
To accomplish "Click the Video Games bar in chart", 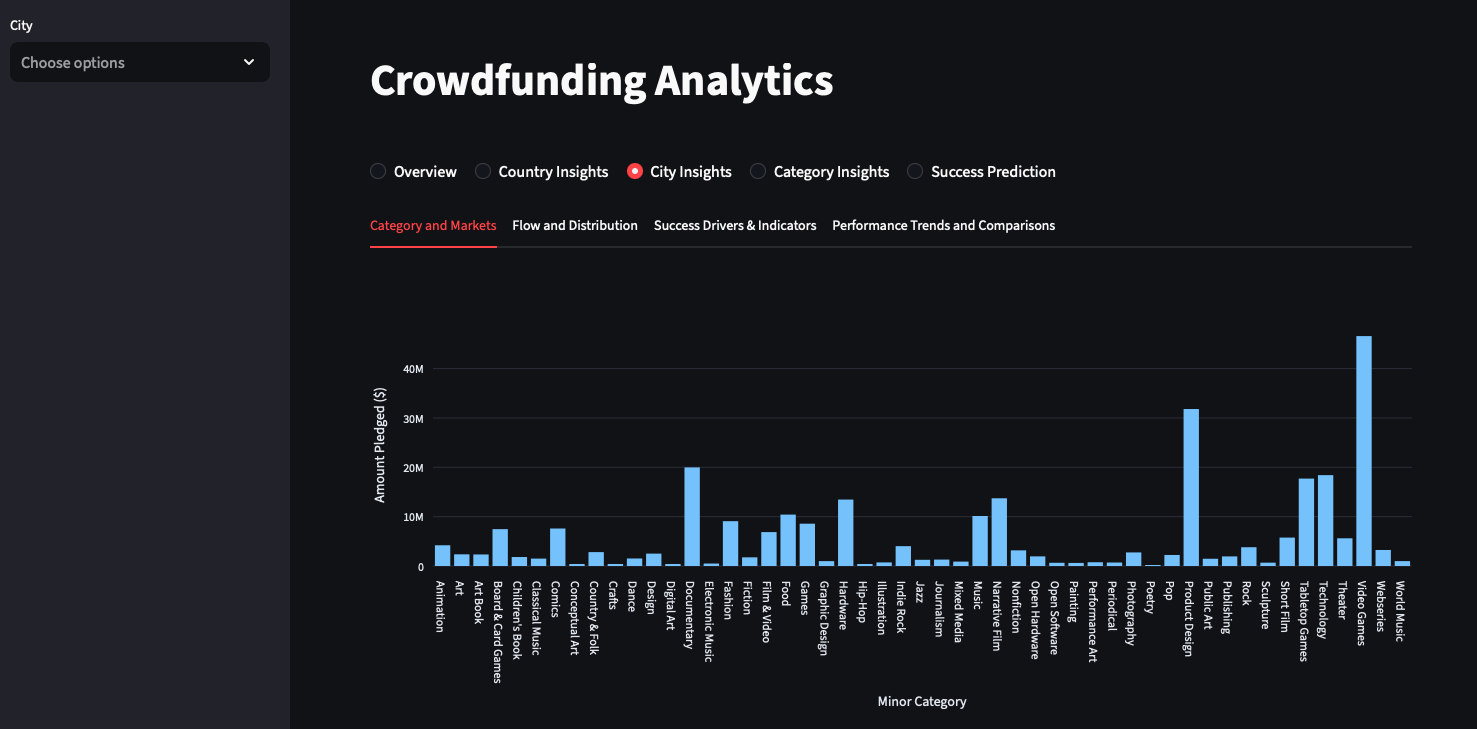I will tap(1364, 451).
